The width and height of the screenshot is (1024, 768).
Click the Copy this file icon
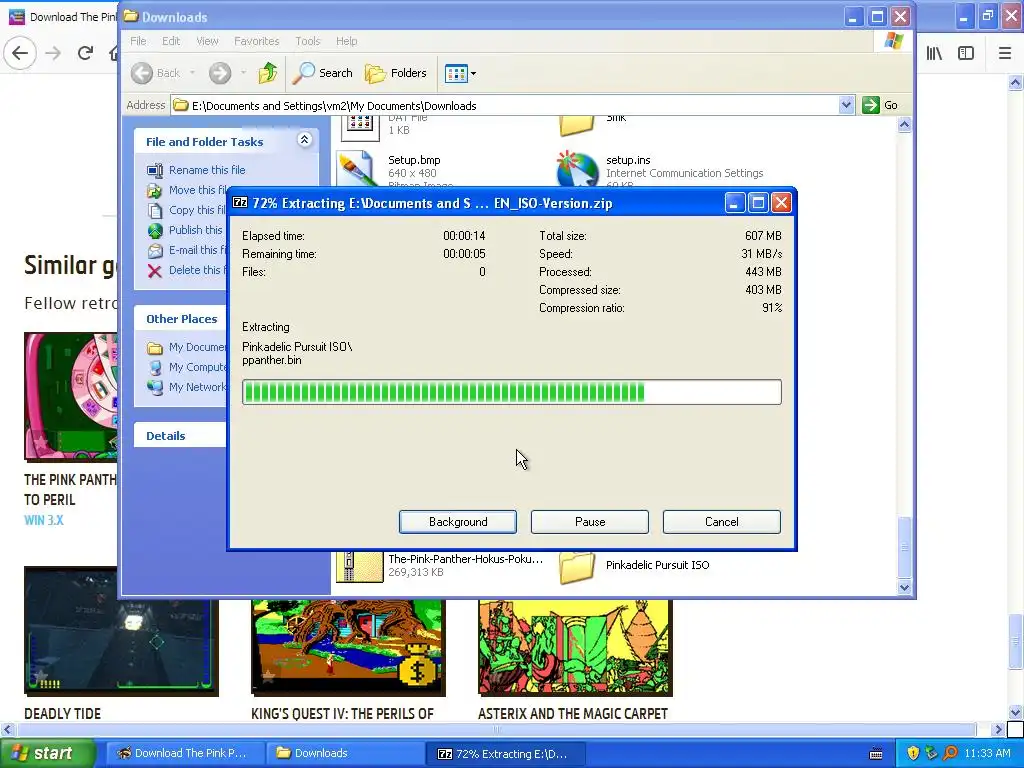pos(155,210)
